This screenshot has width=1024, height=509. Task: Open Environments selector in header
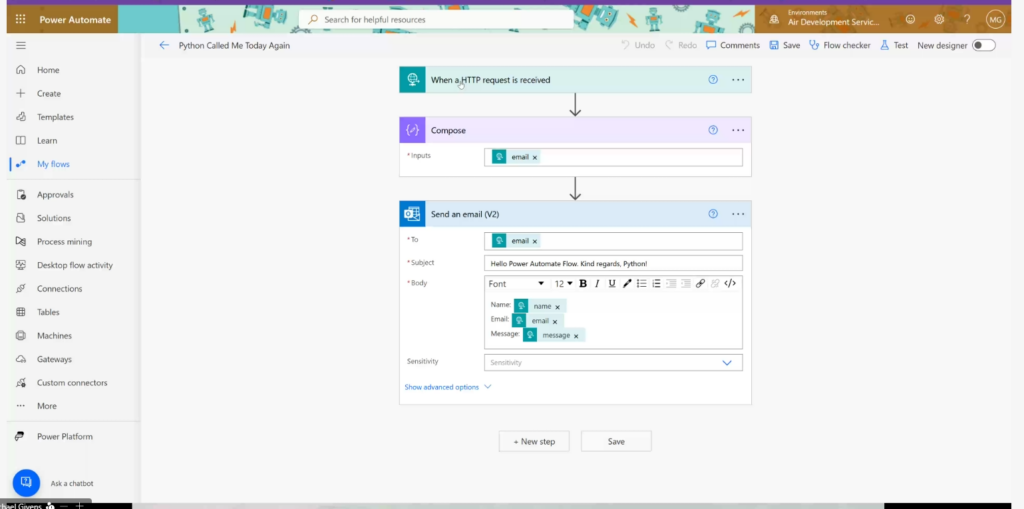(x=824, y=18)
